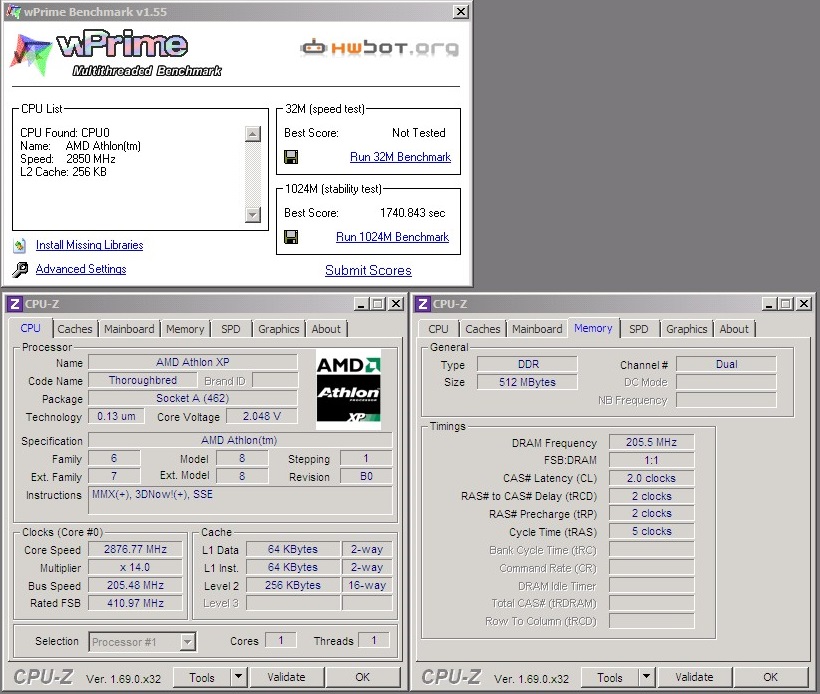The width and height of the screenshot is (820, 694).
Task: Switch to Caches tab in right CPU-Z window
Action: 483,329
